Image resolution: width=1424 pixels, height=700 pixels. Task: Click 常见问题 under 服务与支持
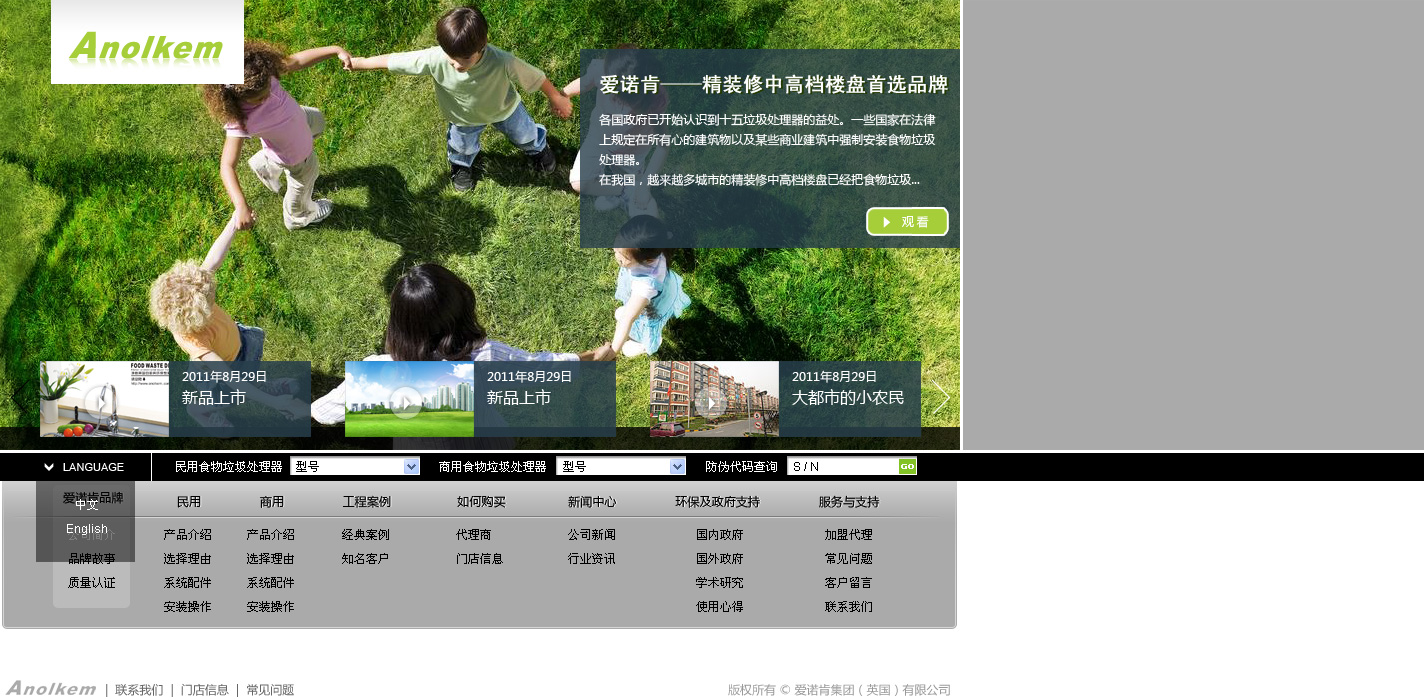pos(849,559)
